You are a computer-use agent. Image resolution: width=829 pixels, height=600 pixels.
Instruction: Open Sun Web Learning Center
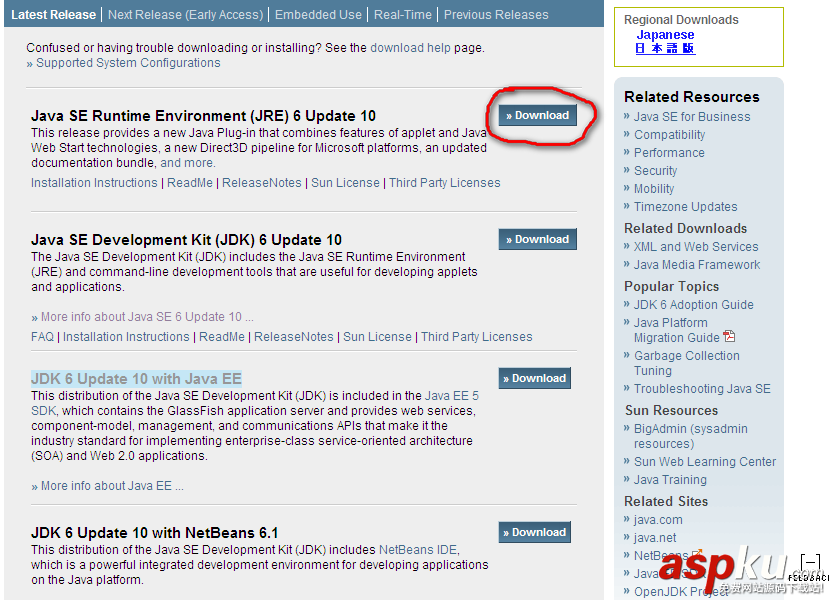[x=705, y=462]
